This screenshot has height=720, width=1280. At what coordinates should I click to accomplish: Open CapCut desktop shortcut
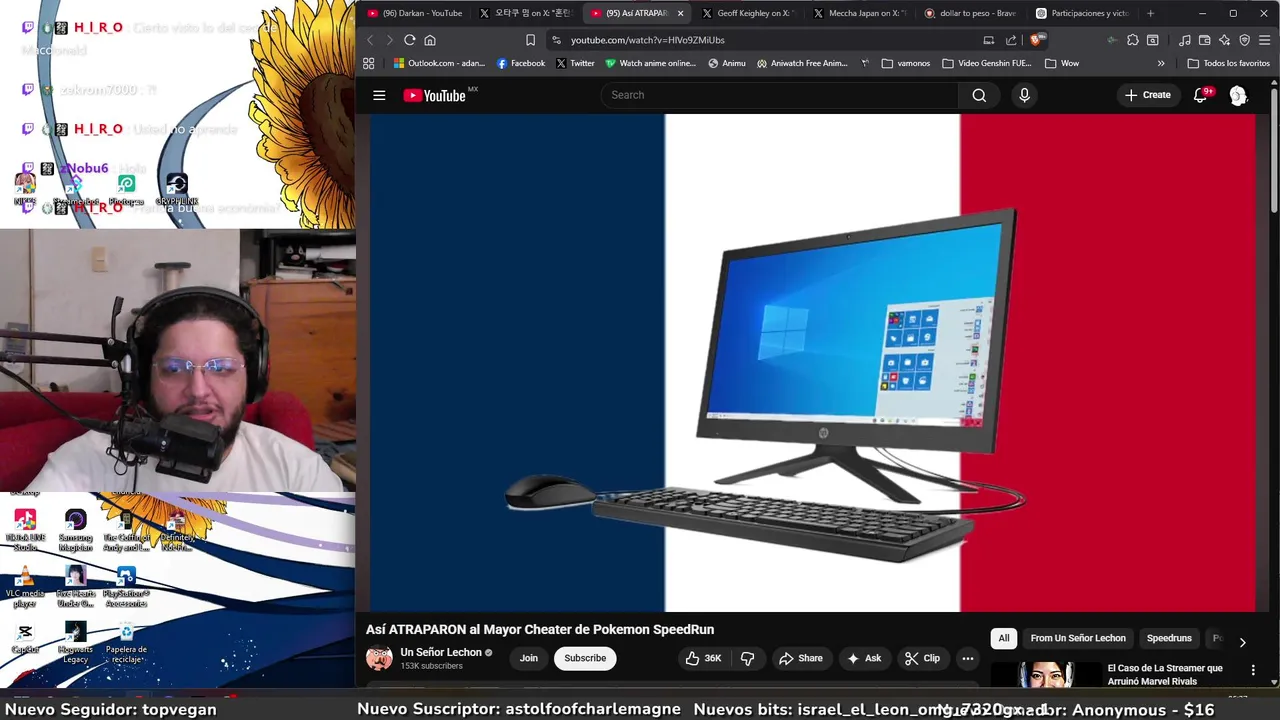click(x=25, y=638)
